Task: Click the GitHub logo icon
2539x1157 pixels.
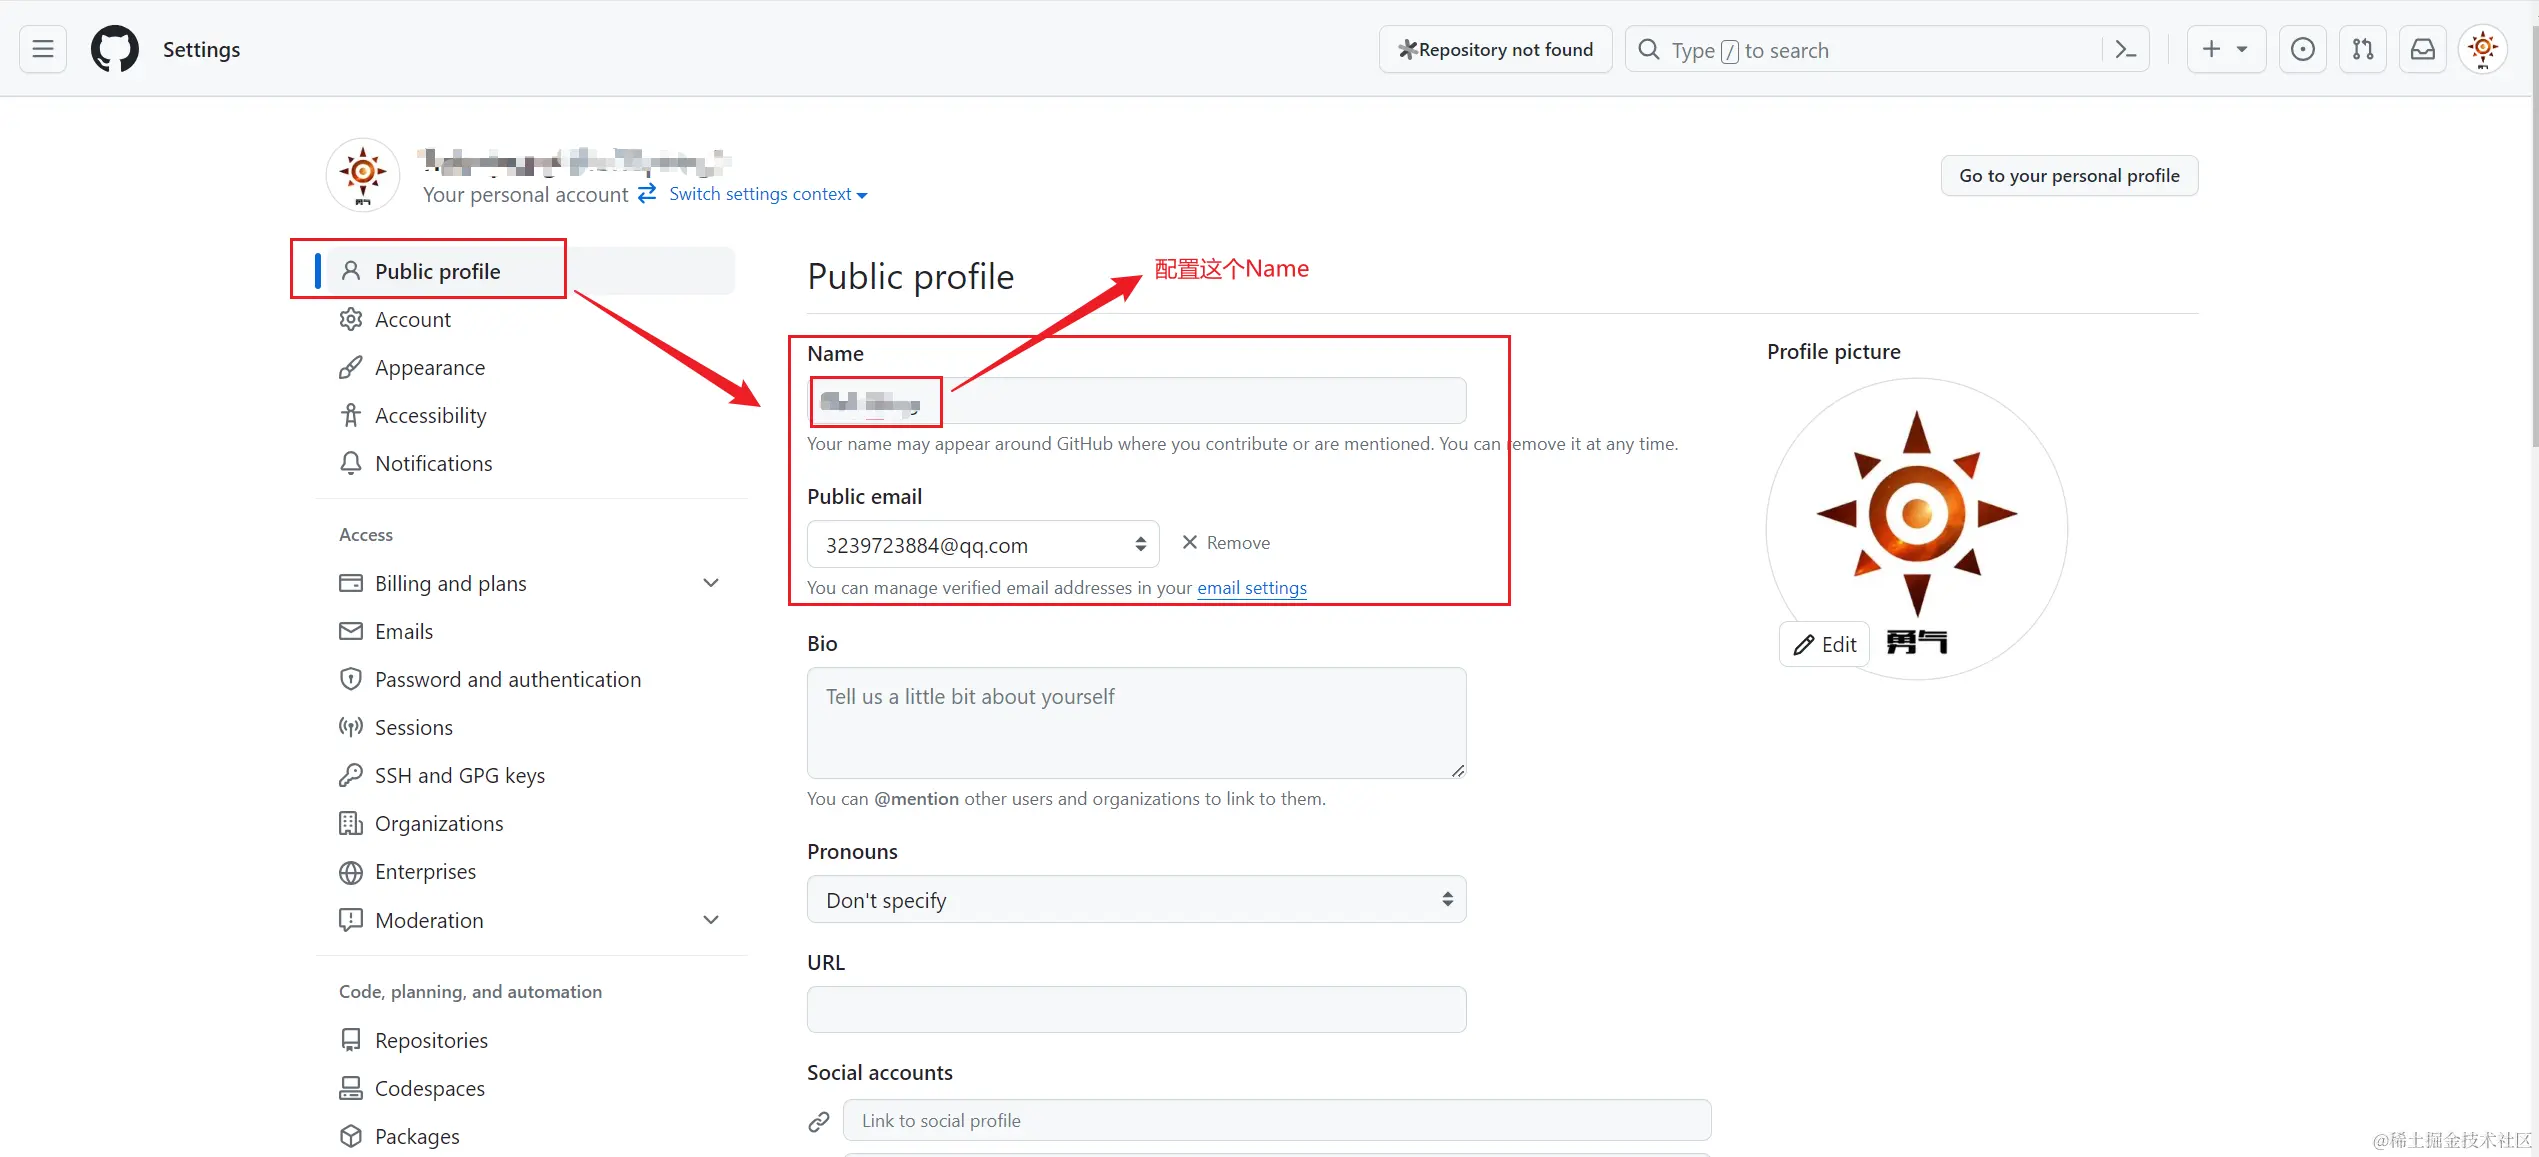Action: click(115, 49)
